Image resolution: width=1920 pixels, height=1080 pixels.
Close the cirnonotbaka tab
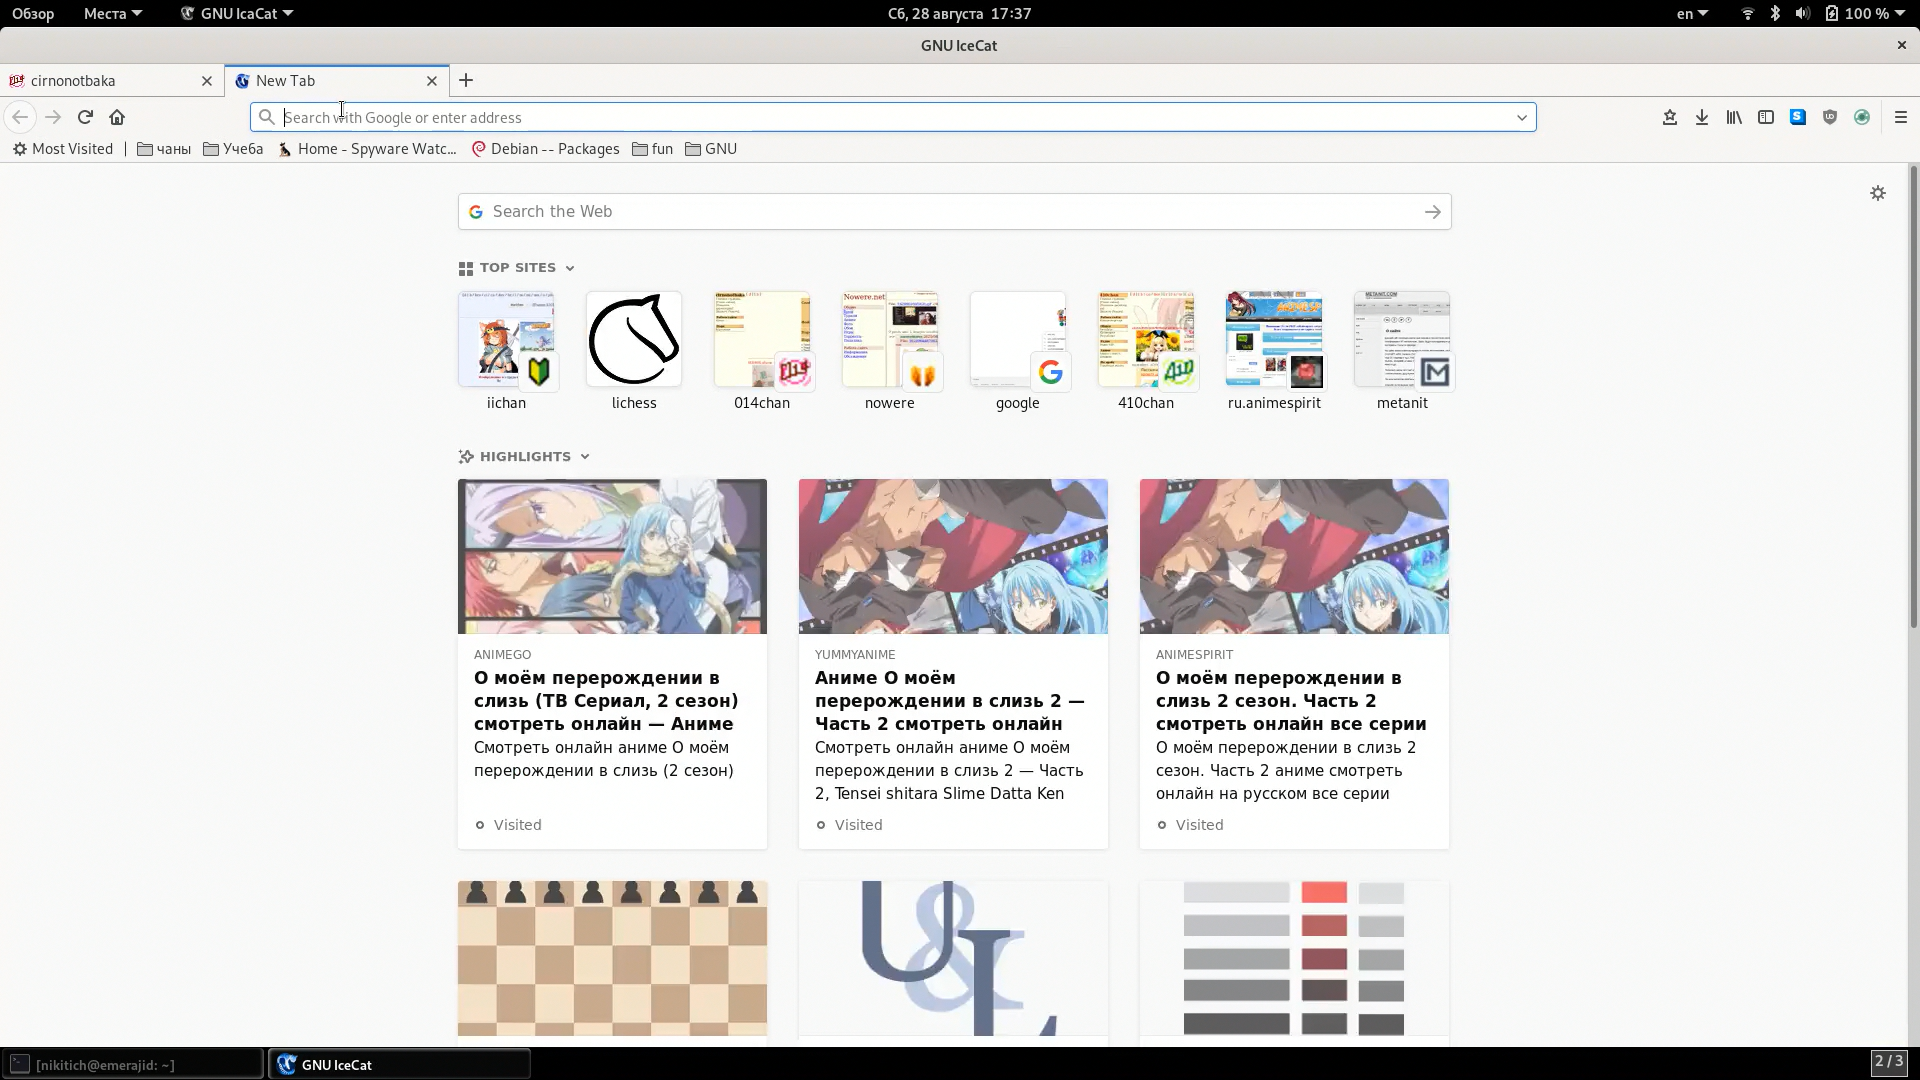pos(207,81)
